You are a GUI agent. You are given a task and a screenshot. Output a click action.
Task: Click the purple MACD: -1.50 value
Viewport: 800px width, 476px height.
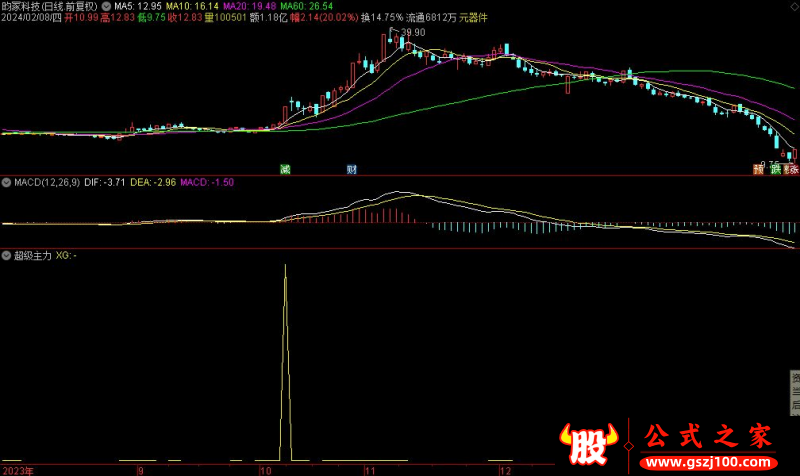point(207,182)
